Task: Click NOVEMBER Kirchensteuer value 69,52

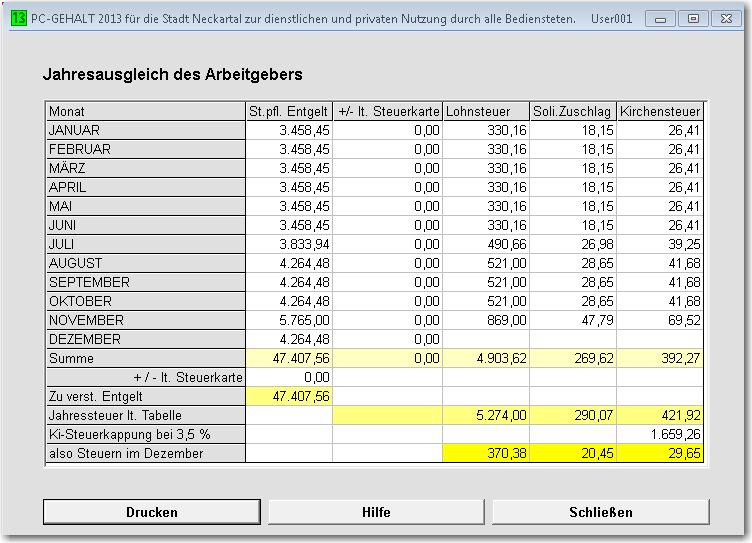Action: tap(660, 320)
